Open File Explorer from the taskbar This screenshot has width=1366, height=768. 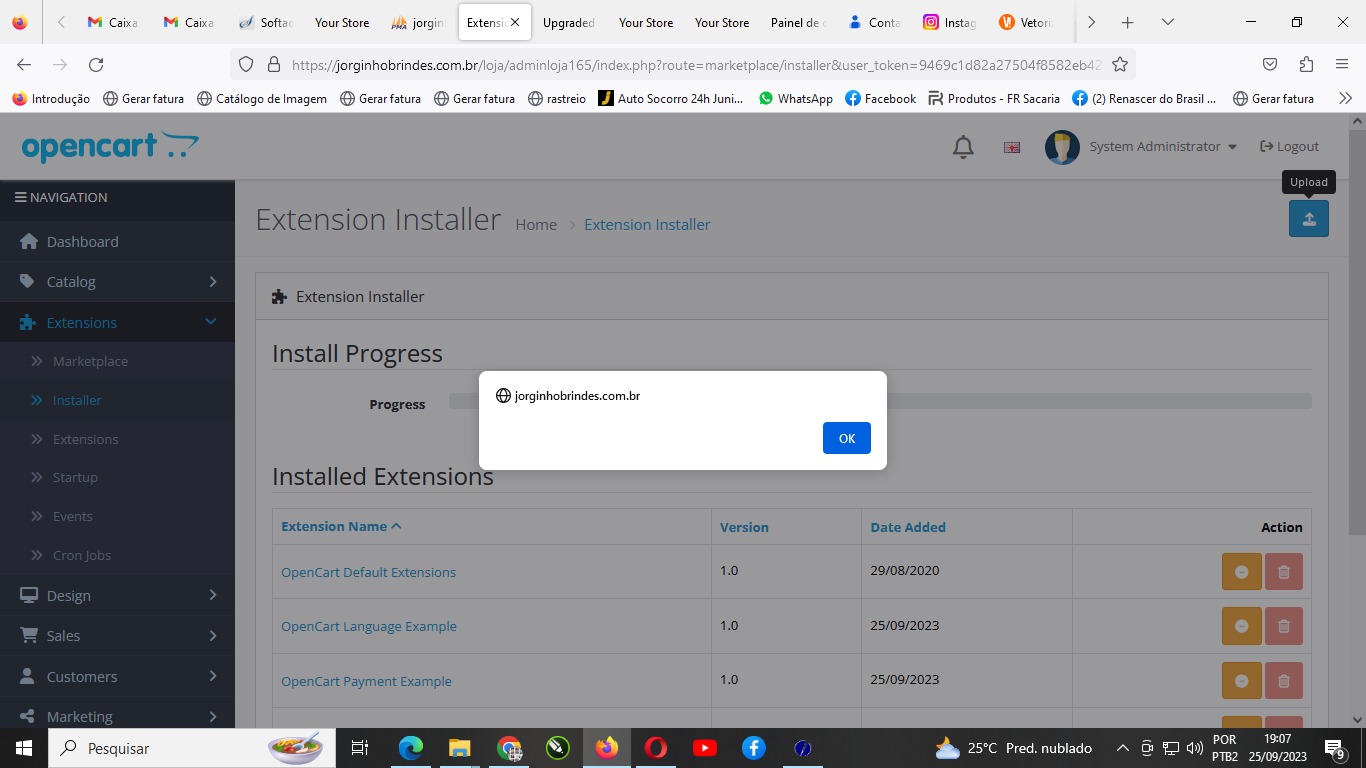[x=459, y=748]
